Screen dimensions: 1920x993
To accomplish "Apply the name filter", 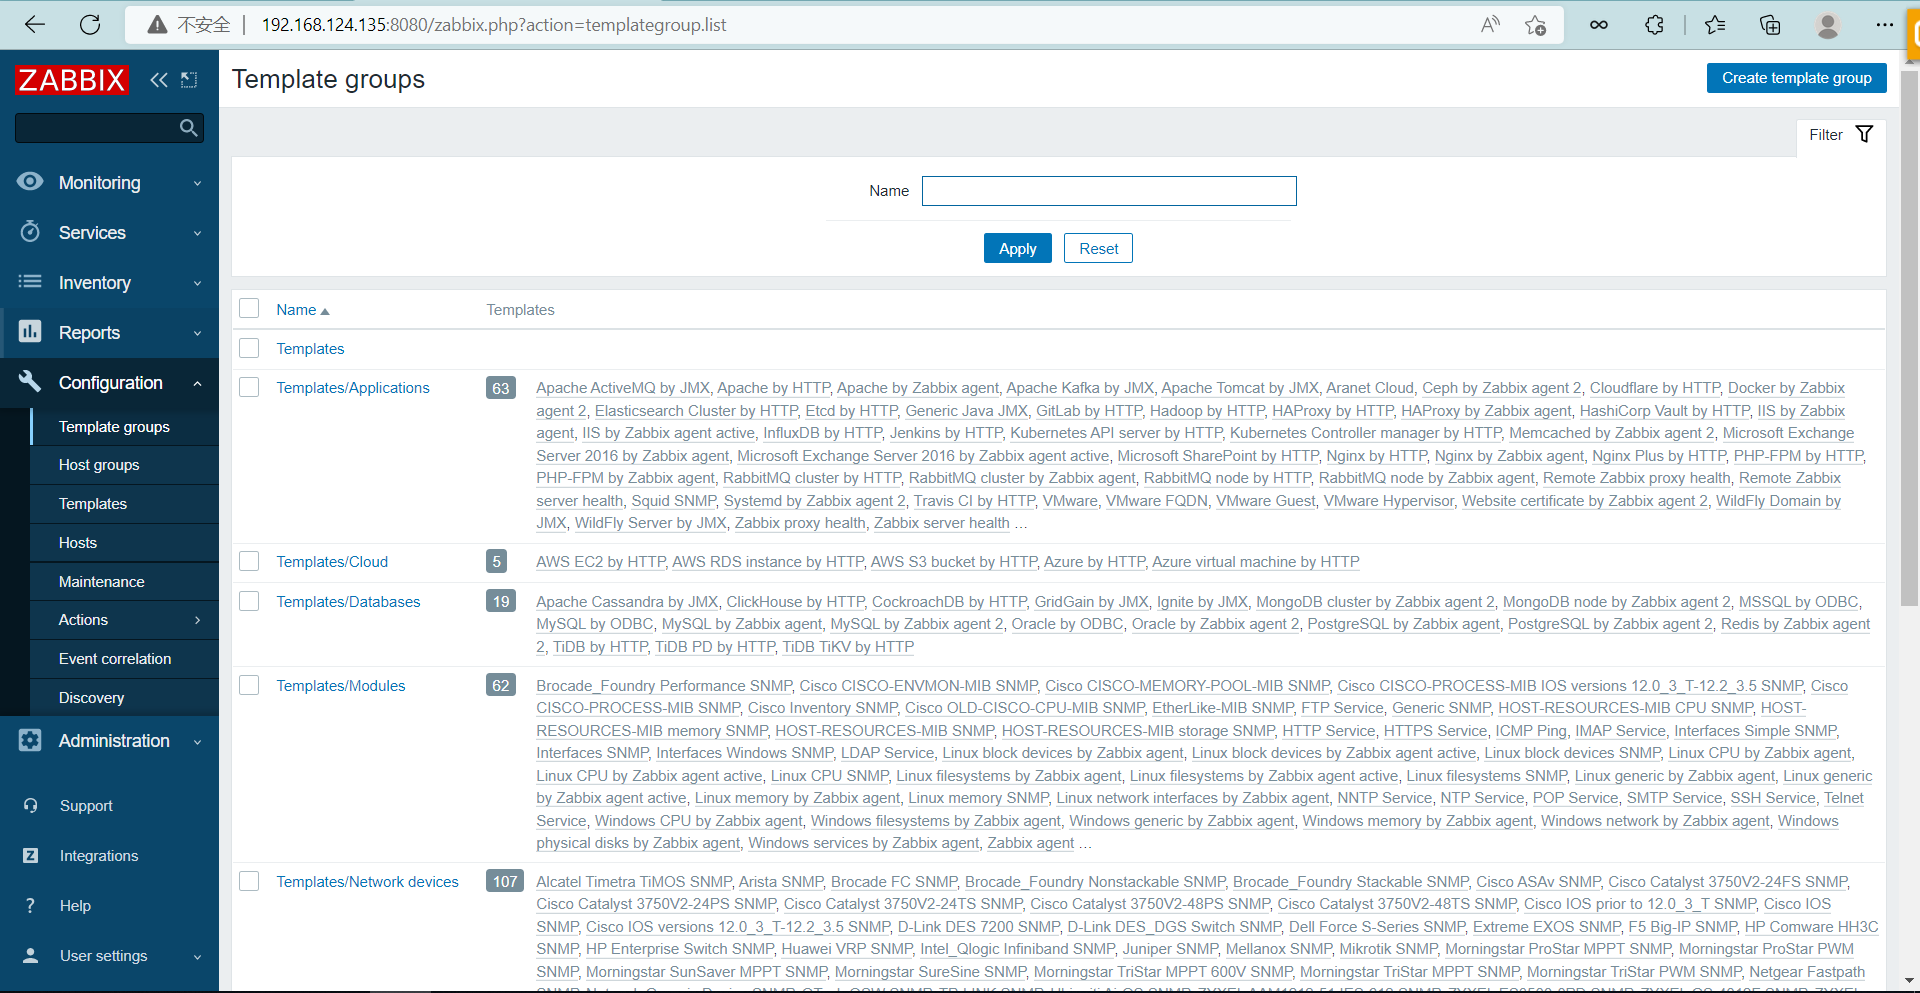I will [1017, 248].
